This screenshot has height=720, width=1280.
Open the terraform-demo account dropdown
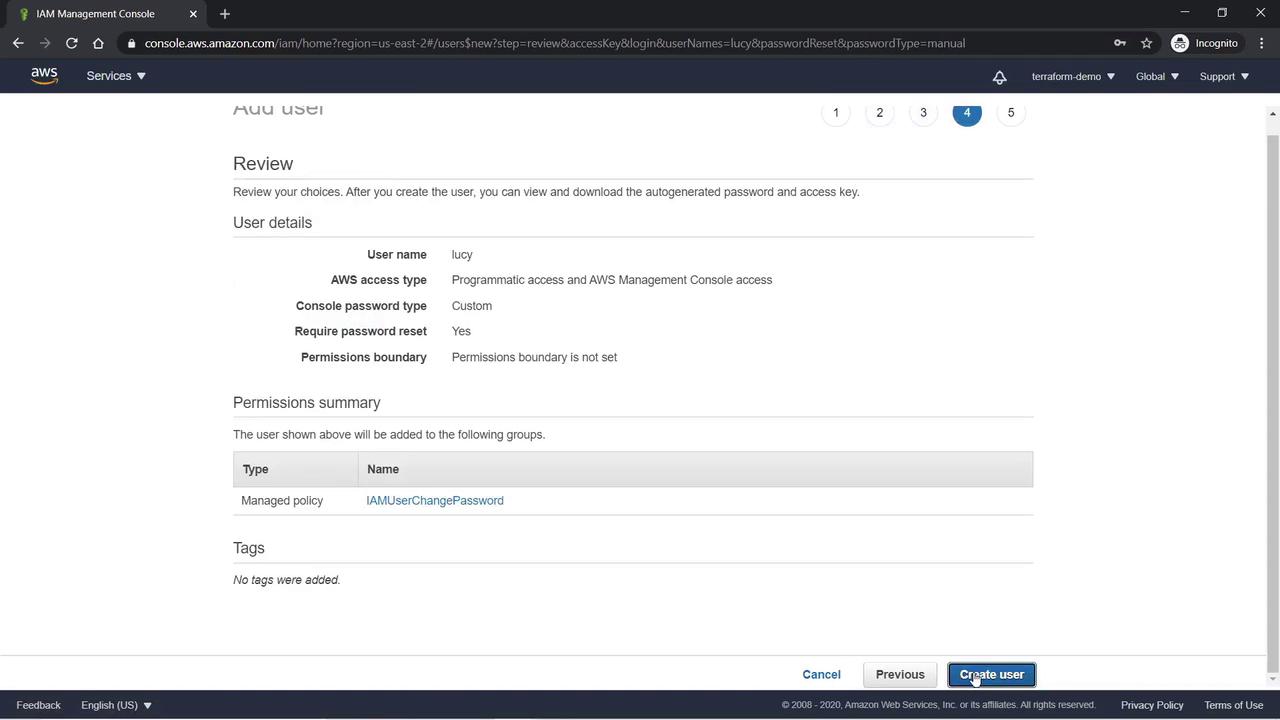(x=1073, y=76)
